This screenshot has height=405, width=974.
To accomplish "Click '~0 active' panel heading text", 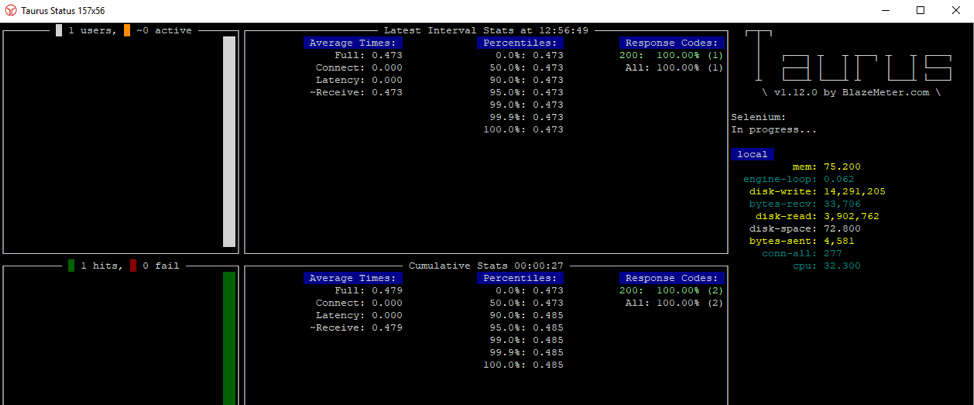I will click(x=164, y=30).
